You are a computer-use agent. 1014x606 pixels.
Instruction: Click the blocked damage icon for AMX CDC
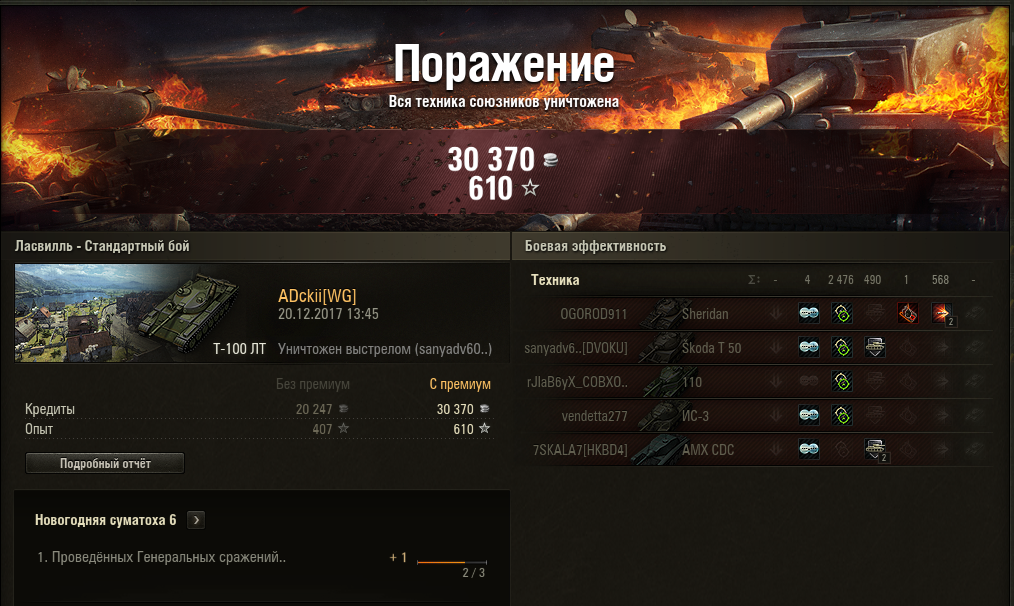[x=876, y=449]
